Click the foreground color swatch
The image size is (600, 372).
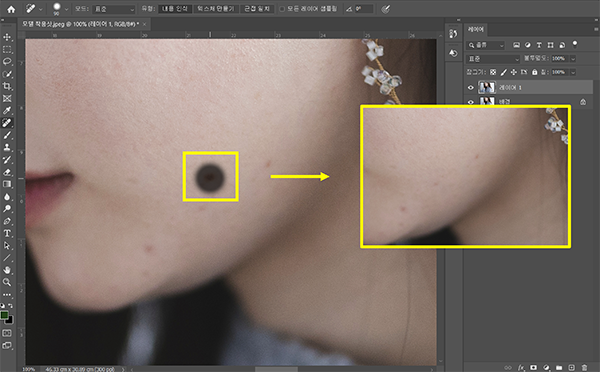[x=4, y=315]
